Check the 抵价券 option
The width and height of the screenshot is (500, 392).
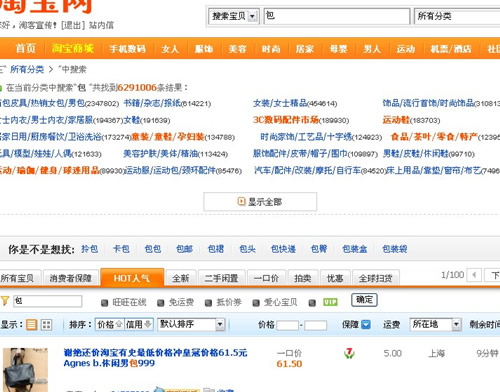209,303
